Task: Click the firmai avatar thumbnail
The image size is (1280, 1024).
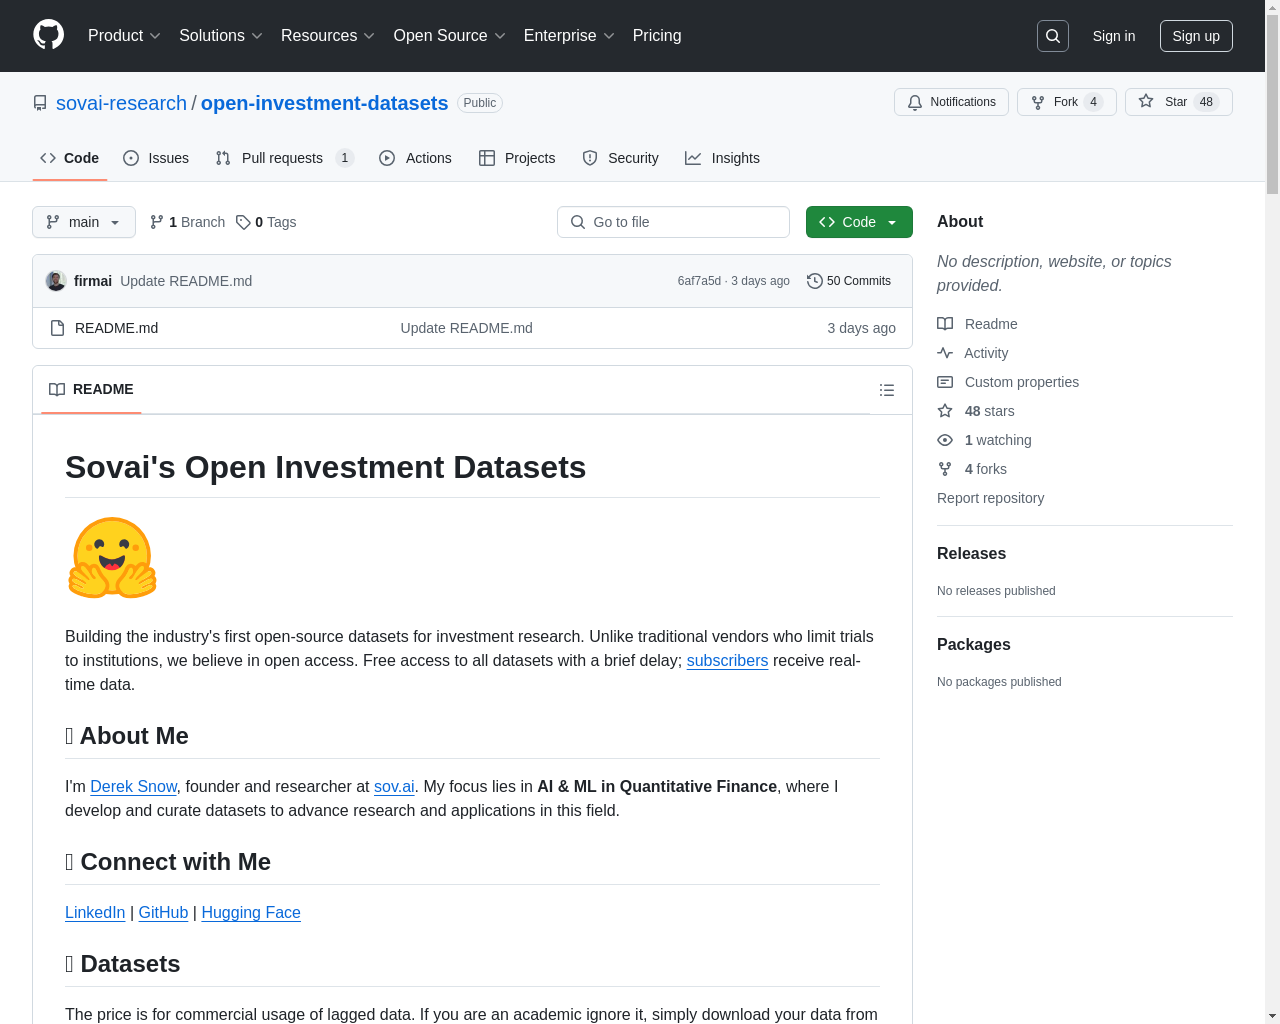Action: (x=56, y=281)
